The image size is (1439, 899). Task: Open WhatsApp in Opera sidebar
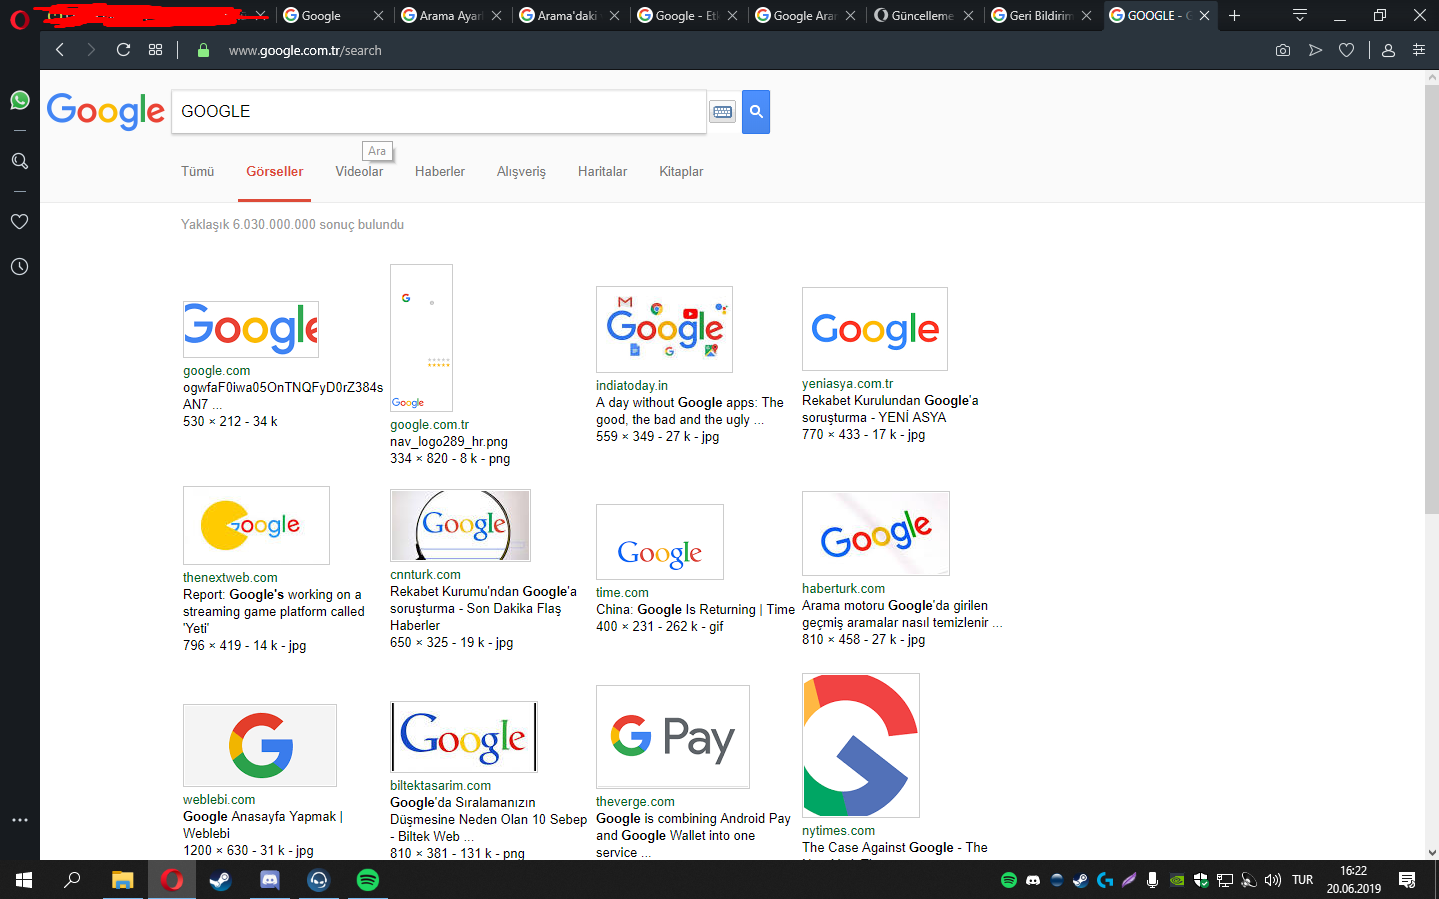(x=19, y=100)
